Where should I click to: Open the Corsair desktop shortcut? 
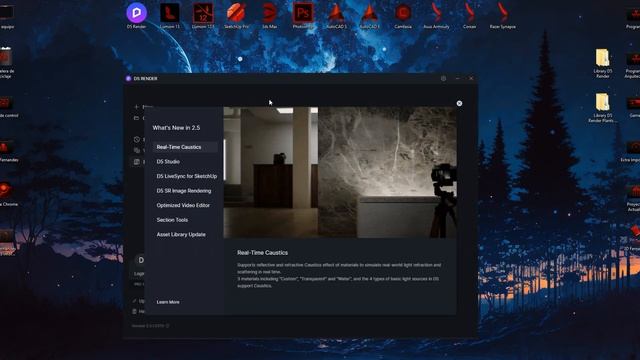click(469, 15)
